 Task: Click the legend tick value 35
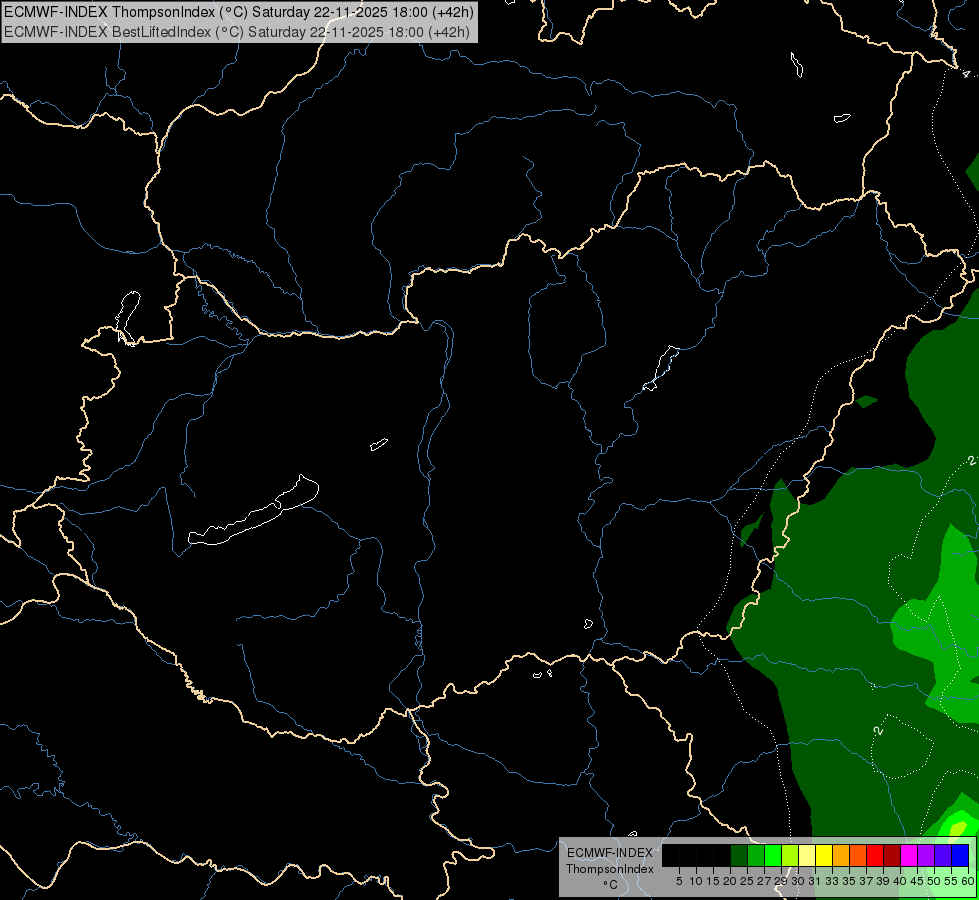(x=849, y=881)
